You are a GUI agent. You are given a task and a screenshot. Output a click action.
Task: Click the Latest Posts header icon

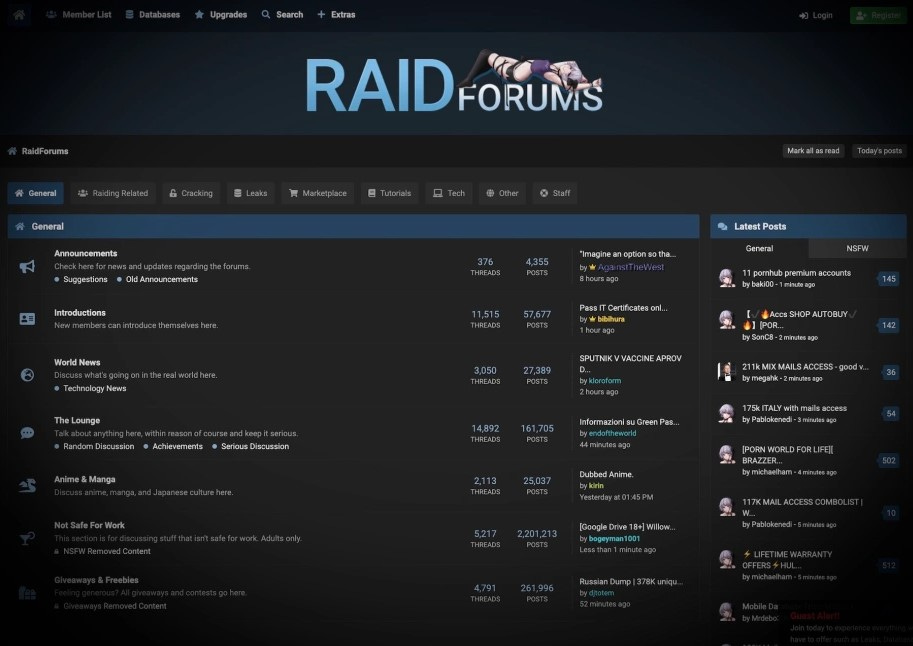[723, 227]
